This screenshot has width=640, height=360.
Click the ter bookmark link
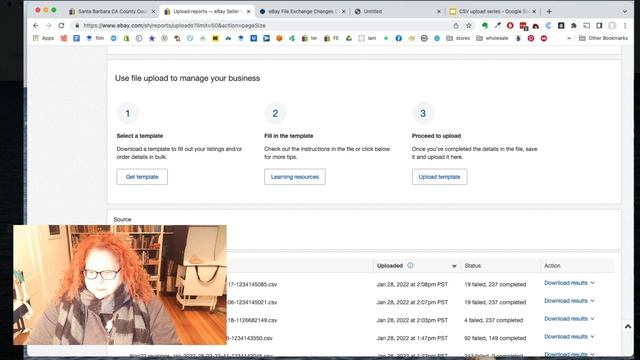(310, 38)
